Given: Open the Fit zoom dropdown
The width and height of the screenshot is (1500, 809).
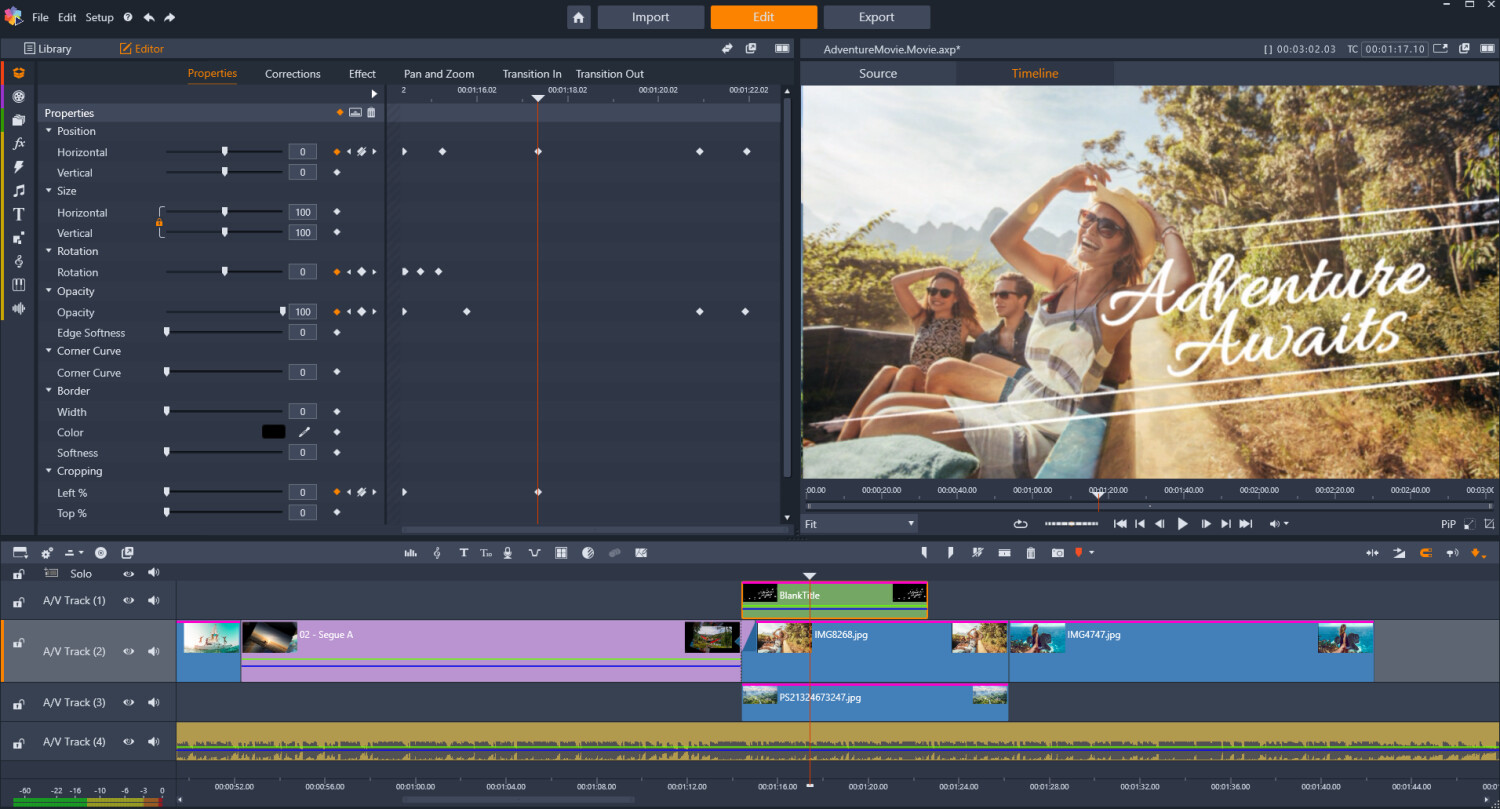Looking at the screenshot, I should [x=860, y=524].
